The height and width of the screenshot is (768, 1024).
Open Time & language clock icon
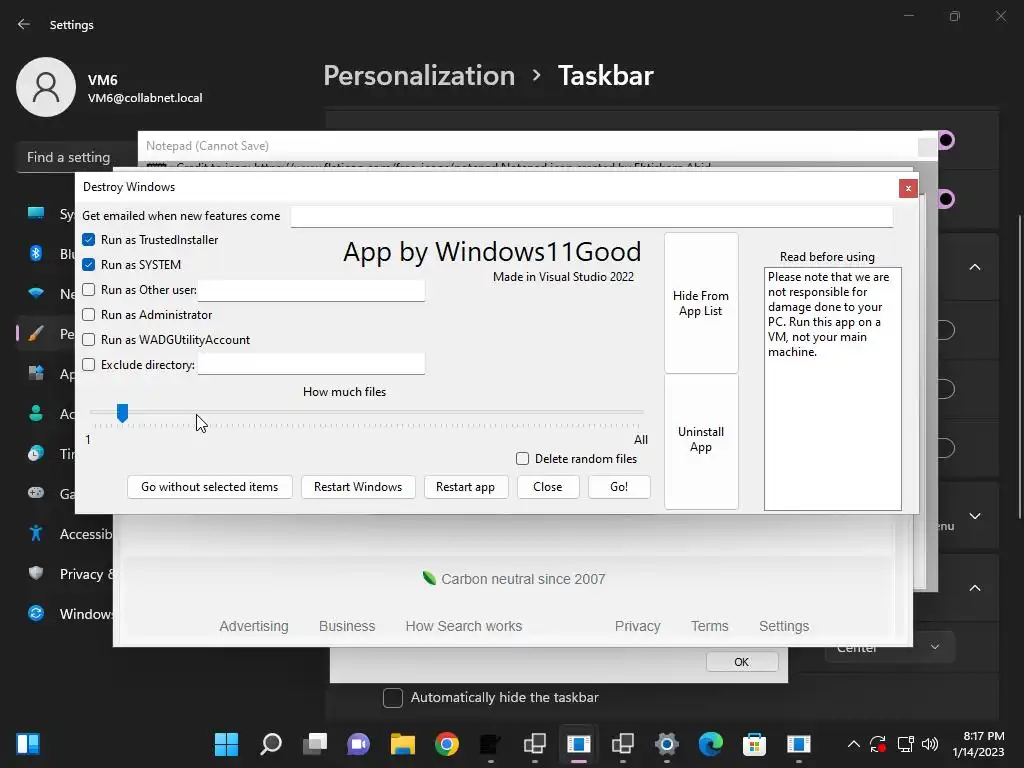point(36,453)
